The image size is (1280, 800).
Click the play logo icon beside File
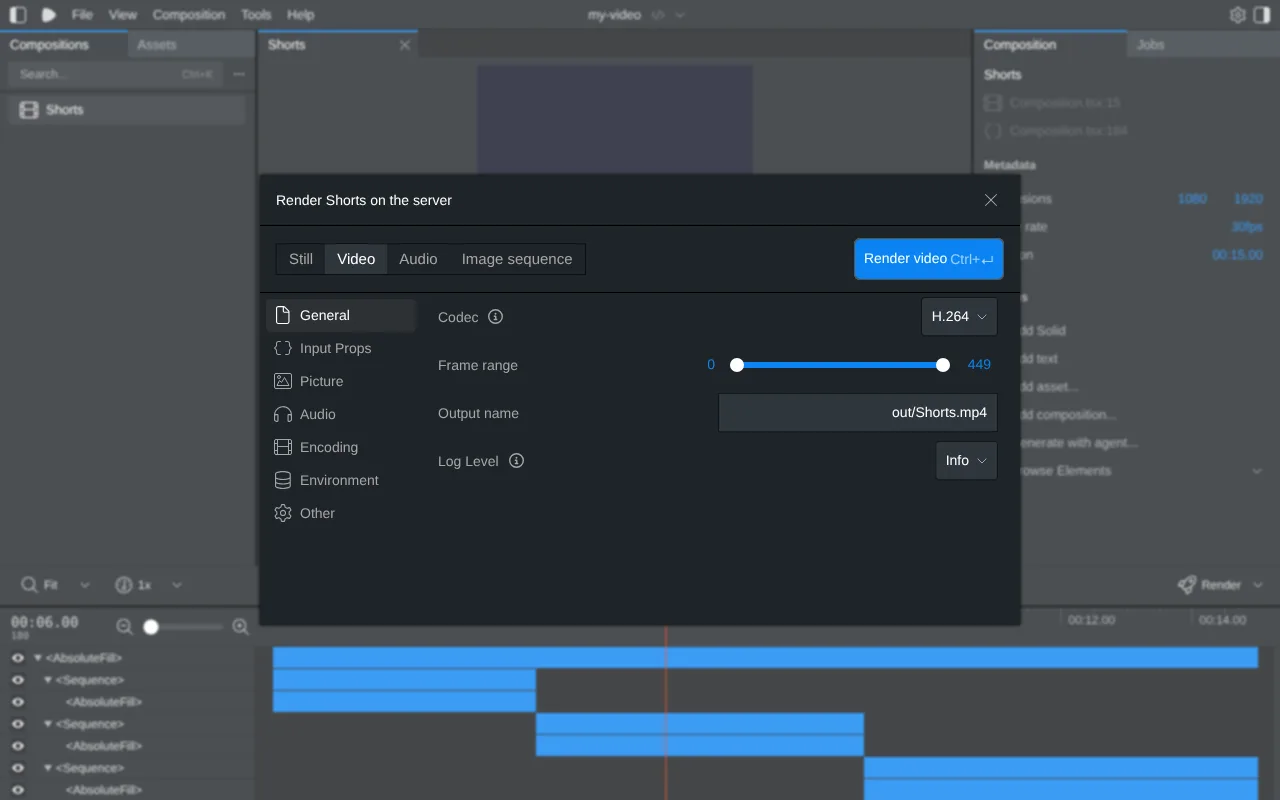(x=49, y=15)
